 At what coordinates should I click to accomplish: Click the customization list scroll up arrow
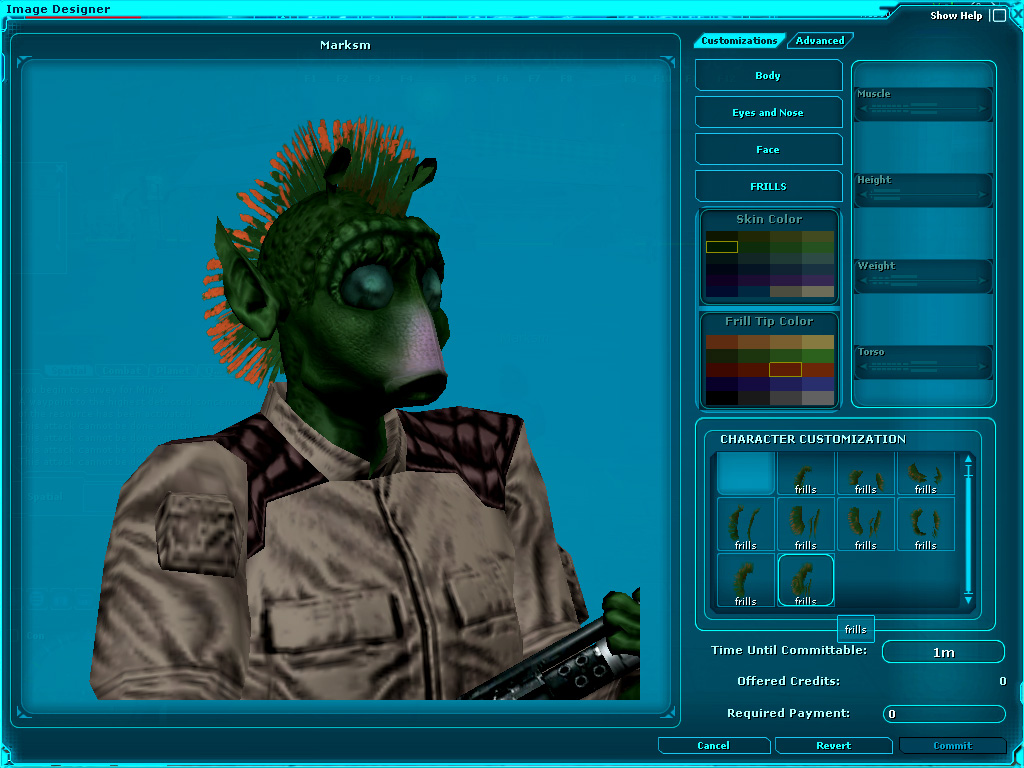tap(968, 459)
